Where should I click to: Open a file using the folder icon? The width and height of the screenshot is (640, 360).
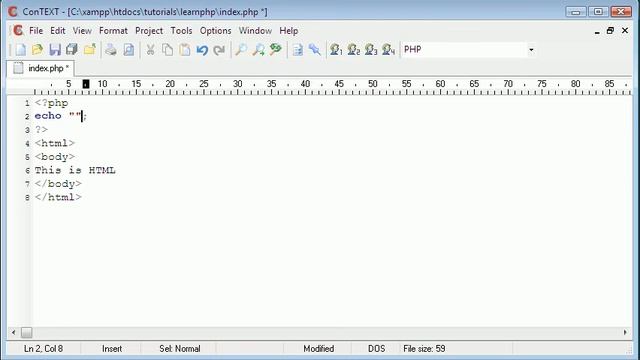(x=38, y=50)
